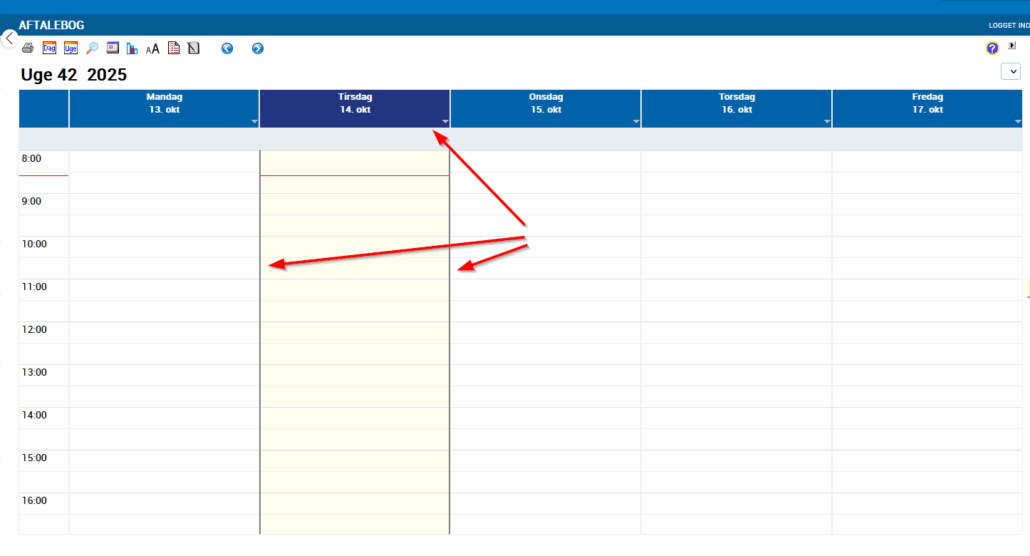1030x556 pixels.
Task: Expand the chevron dropdown box at top right
Action: coord(1010,71)
